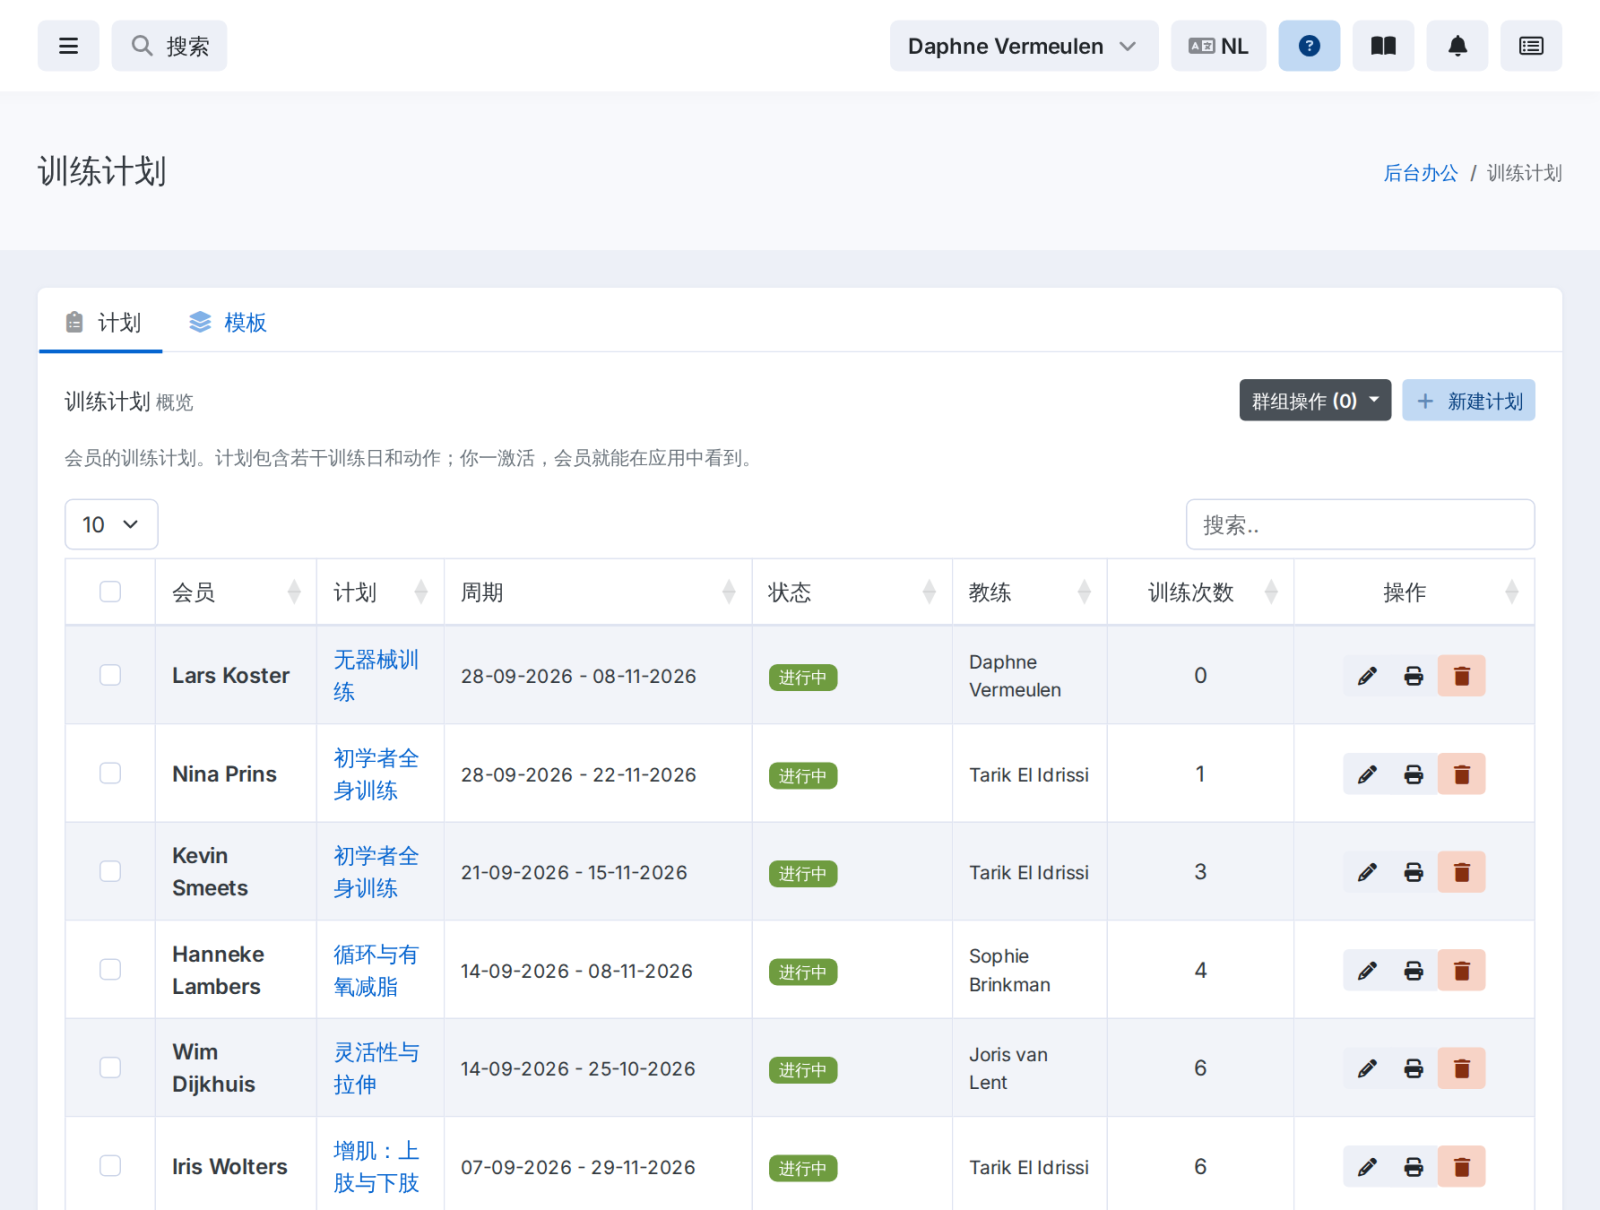Screen dimensions: 1600x1210
Task: Sort the table by 训练次数 column
Action: pos(1200,592)
